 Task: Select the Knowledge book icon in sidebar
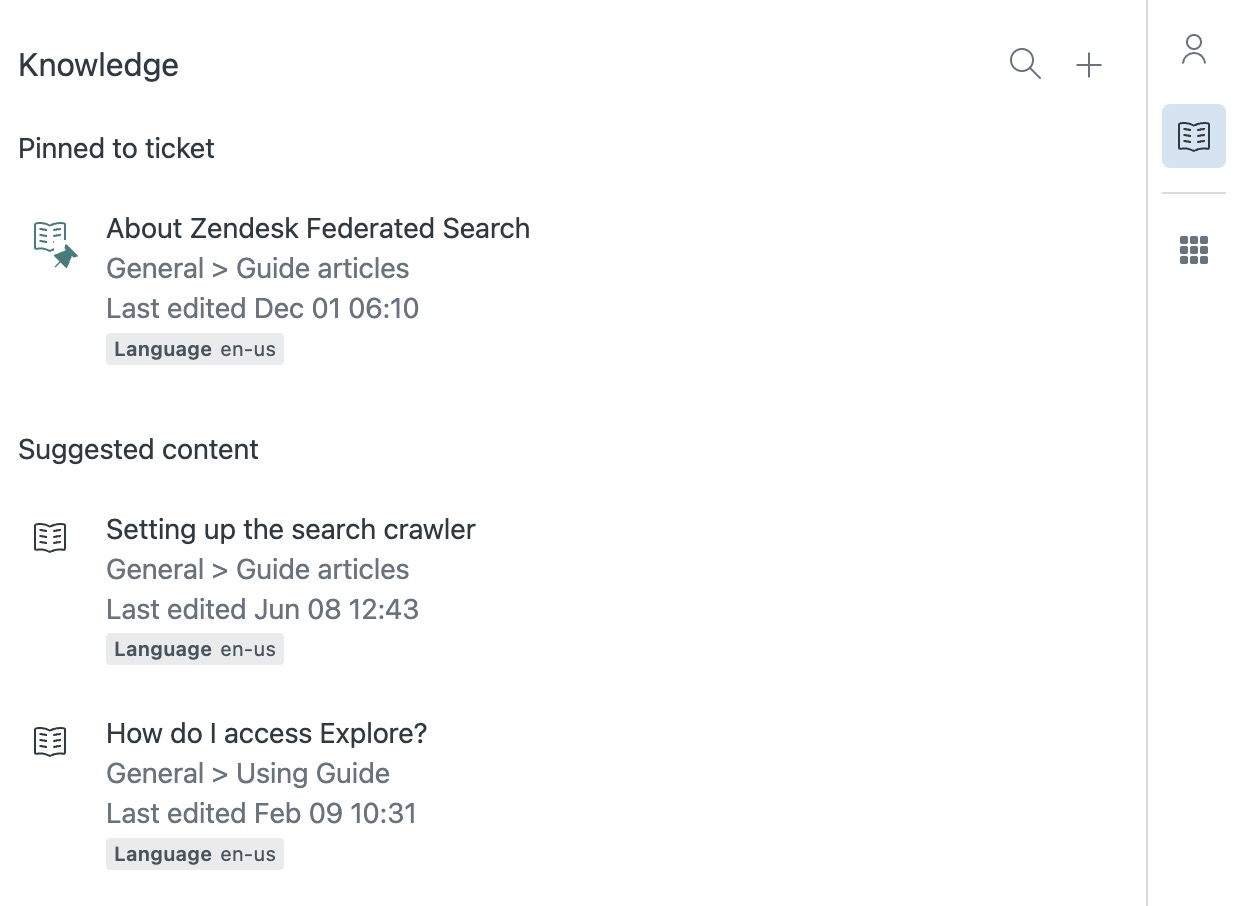pos(1193,136)
